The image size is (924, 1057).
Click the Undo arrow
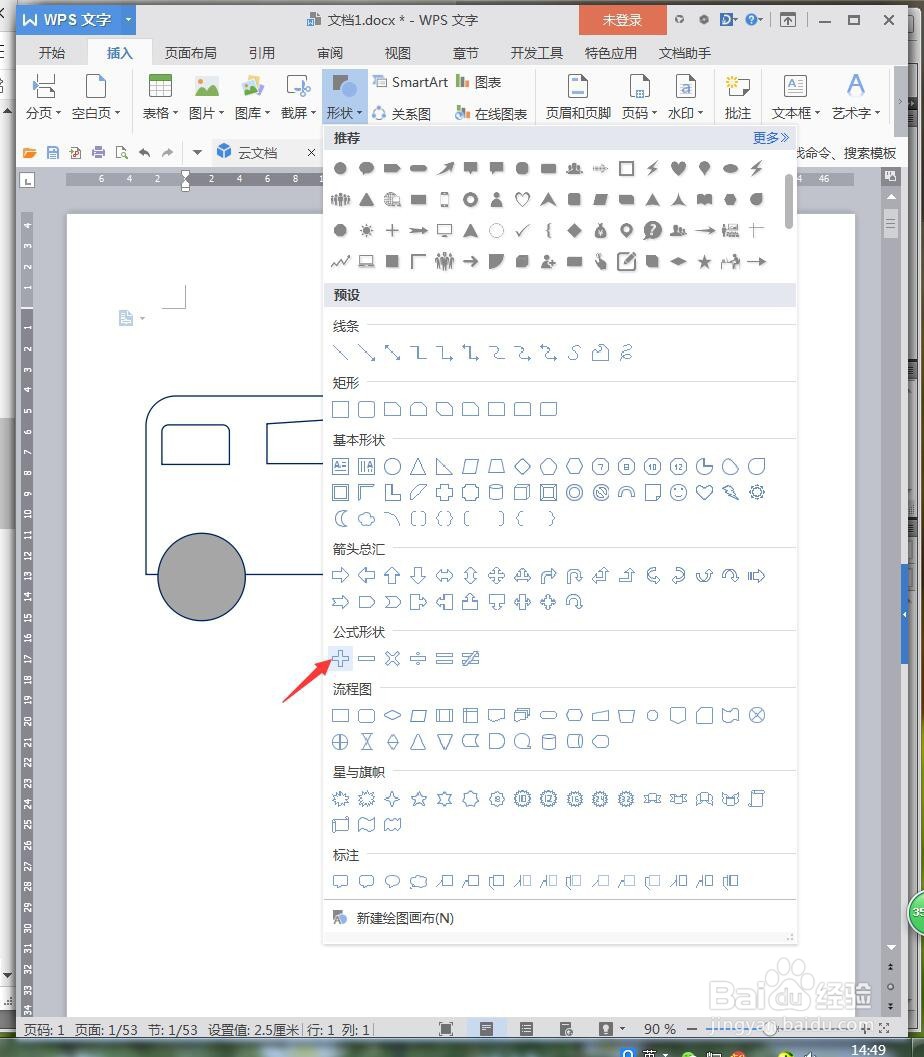coord(144,153)
